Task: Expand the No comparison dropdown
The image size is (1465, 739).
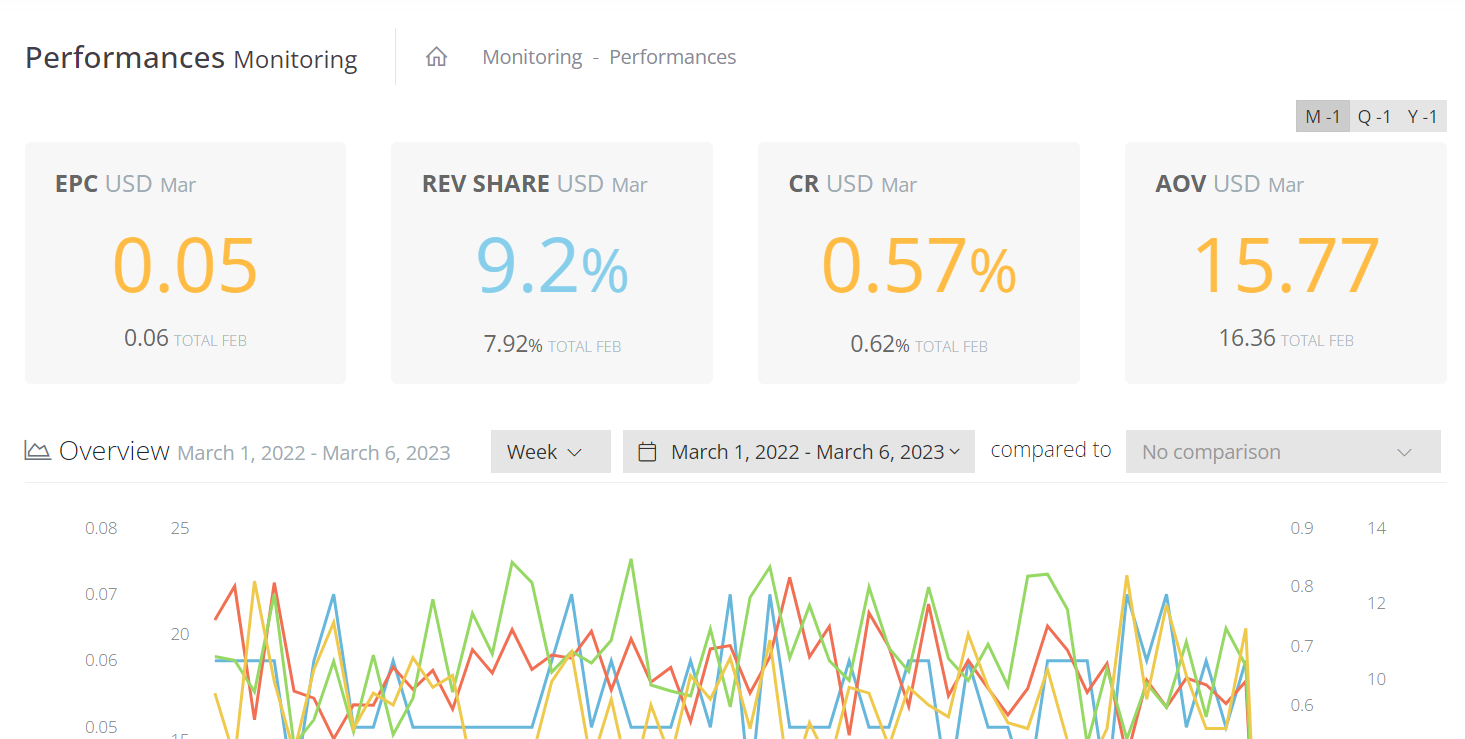Action: click(1283, 452)
